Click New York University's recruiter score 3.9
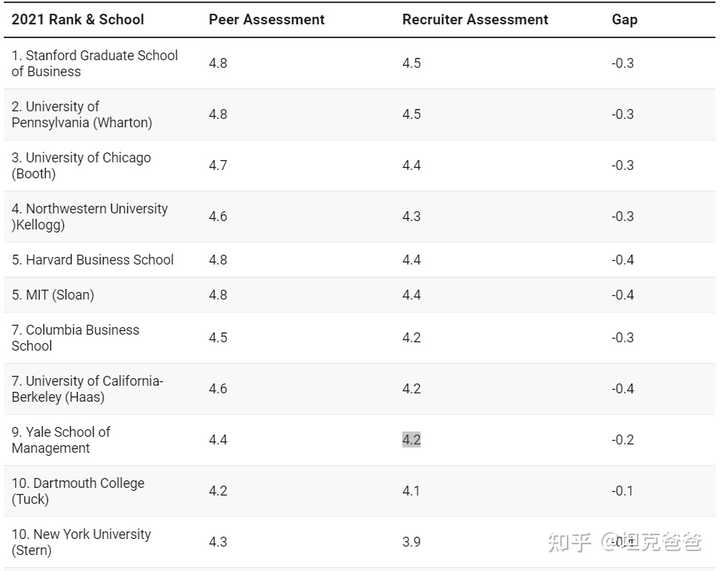The height and width of the screenshot is (571, 720). [x=411, y=542]
